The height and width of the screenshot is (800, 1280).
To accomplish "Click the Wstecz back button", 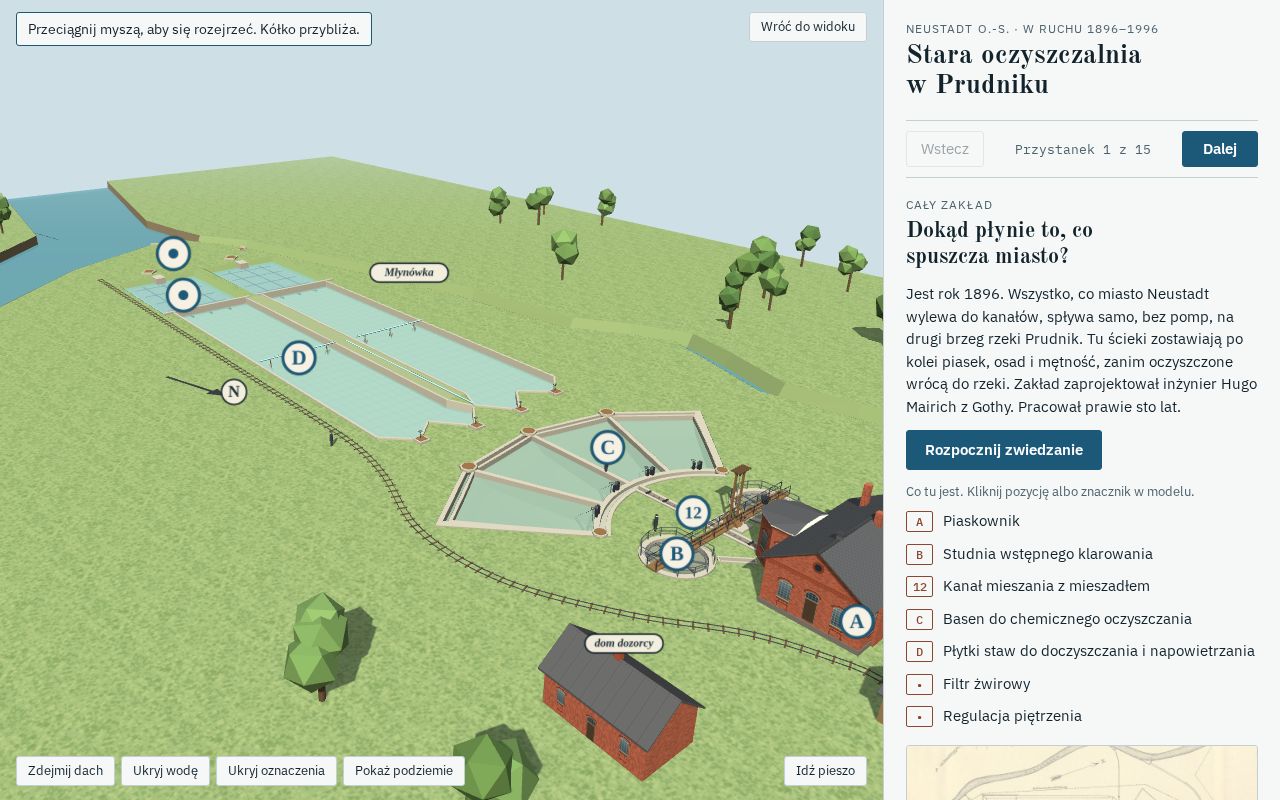I will (x=945, y=149).
